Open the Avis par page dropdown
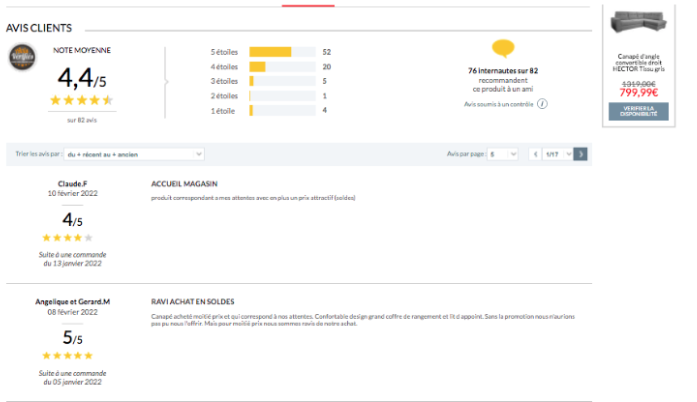Viewport: 697px width, 402px height. [x=502, y=154]
